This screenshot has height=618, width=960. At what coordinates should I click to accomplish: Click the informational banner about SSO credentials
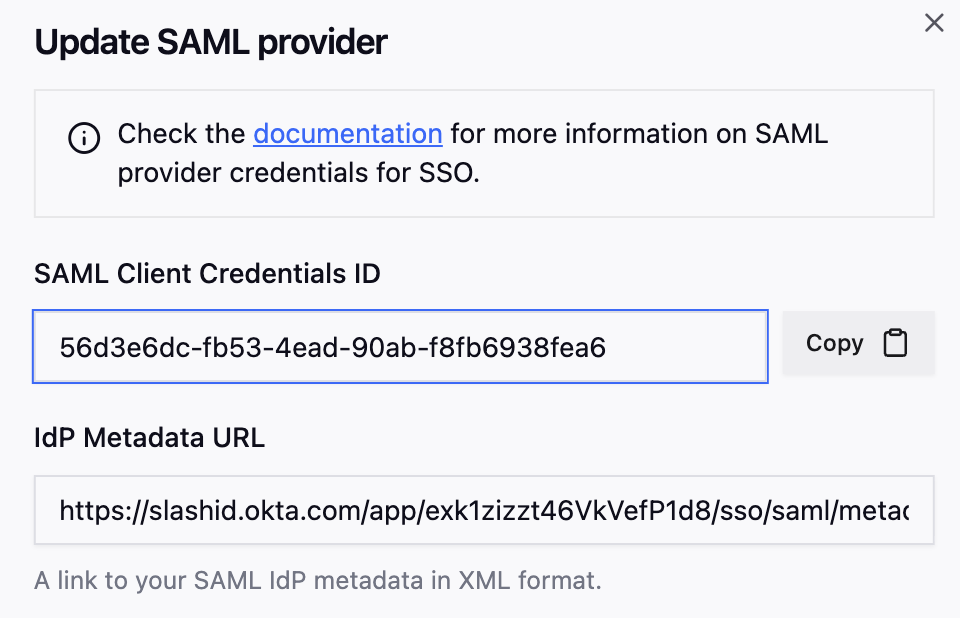485,153
